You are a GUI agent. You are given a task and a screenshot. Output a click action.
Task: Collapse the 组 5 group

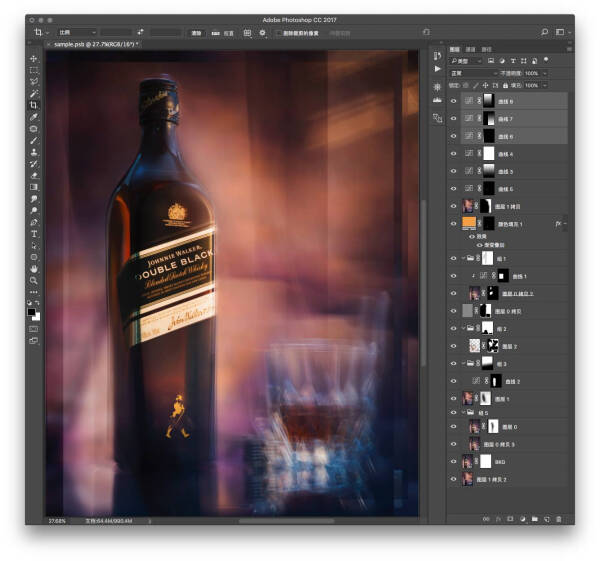[464, 413]
